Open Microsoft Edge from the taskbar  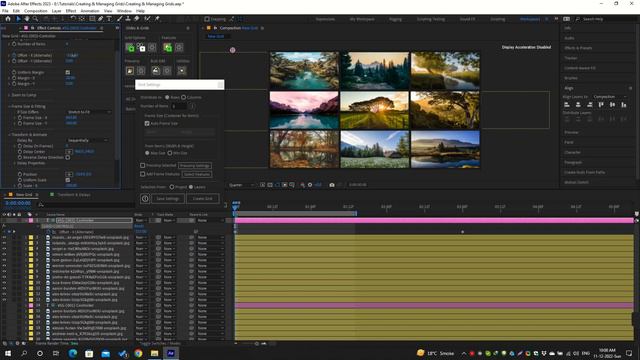click(x=73, y=353)
